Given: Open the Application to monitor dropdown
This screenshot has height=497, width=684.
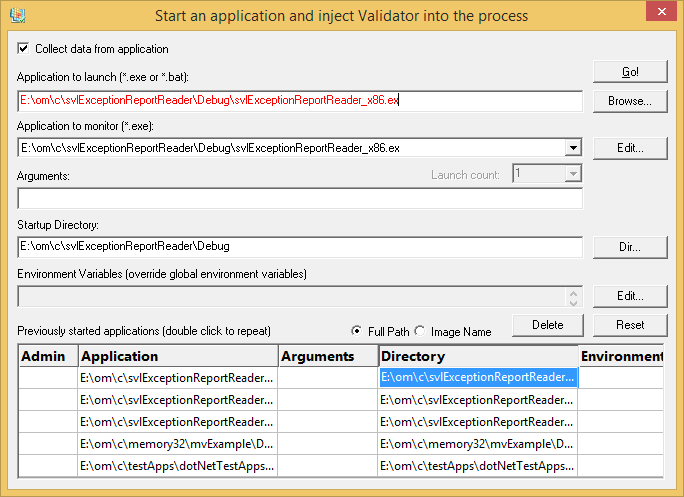Looking at the screenshot, I should tap(573, 148).
